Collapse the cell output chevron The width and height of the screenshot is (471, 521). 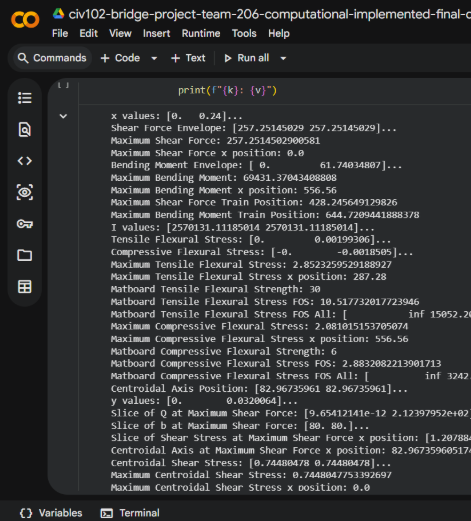(x=63, y=116)
